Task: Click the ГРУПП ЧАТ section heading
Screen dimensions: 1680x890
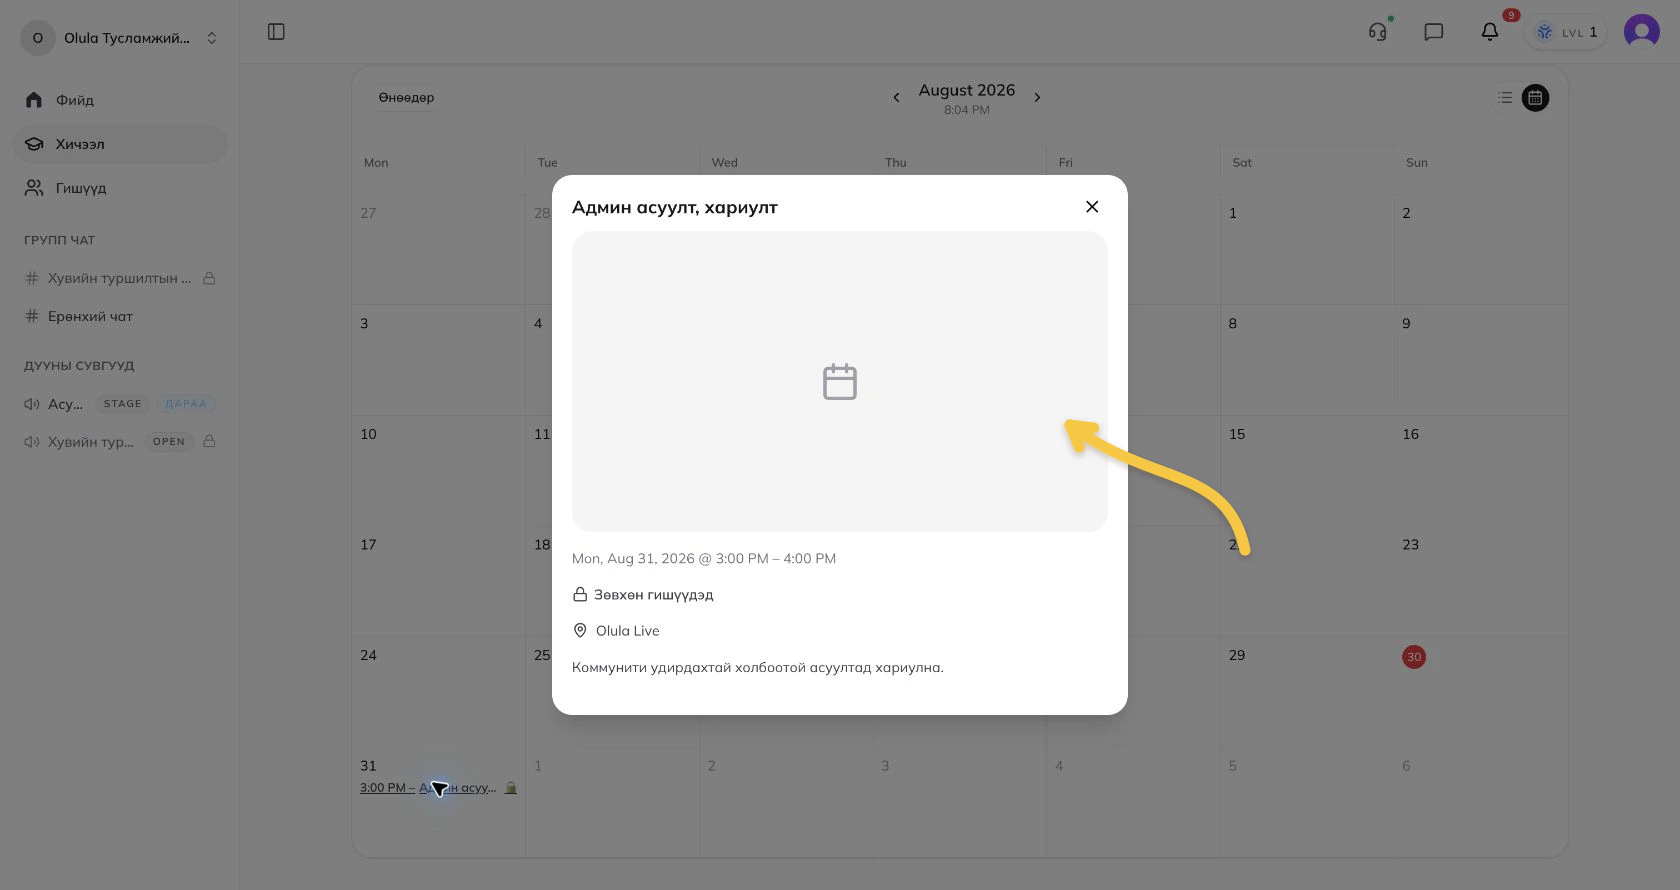Action: coord(60,240)
